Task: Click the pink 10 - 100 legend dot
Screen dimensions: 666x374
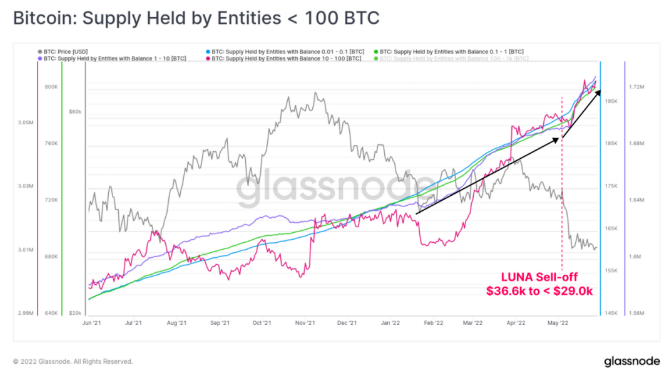Action: (x=208, y=59)
